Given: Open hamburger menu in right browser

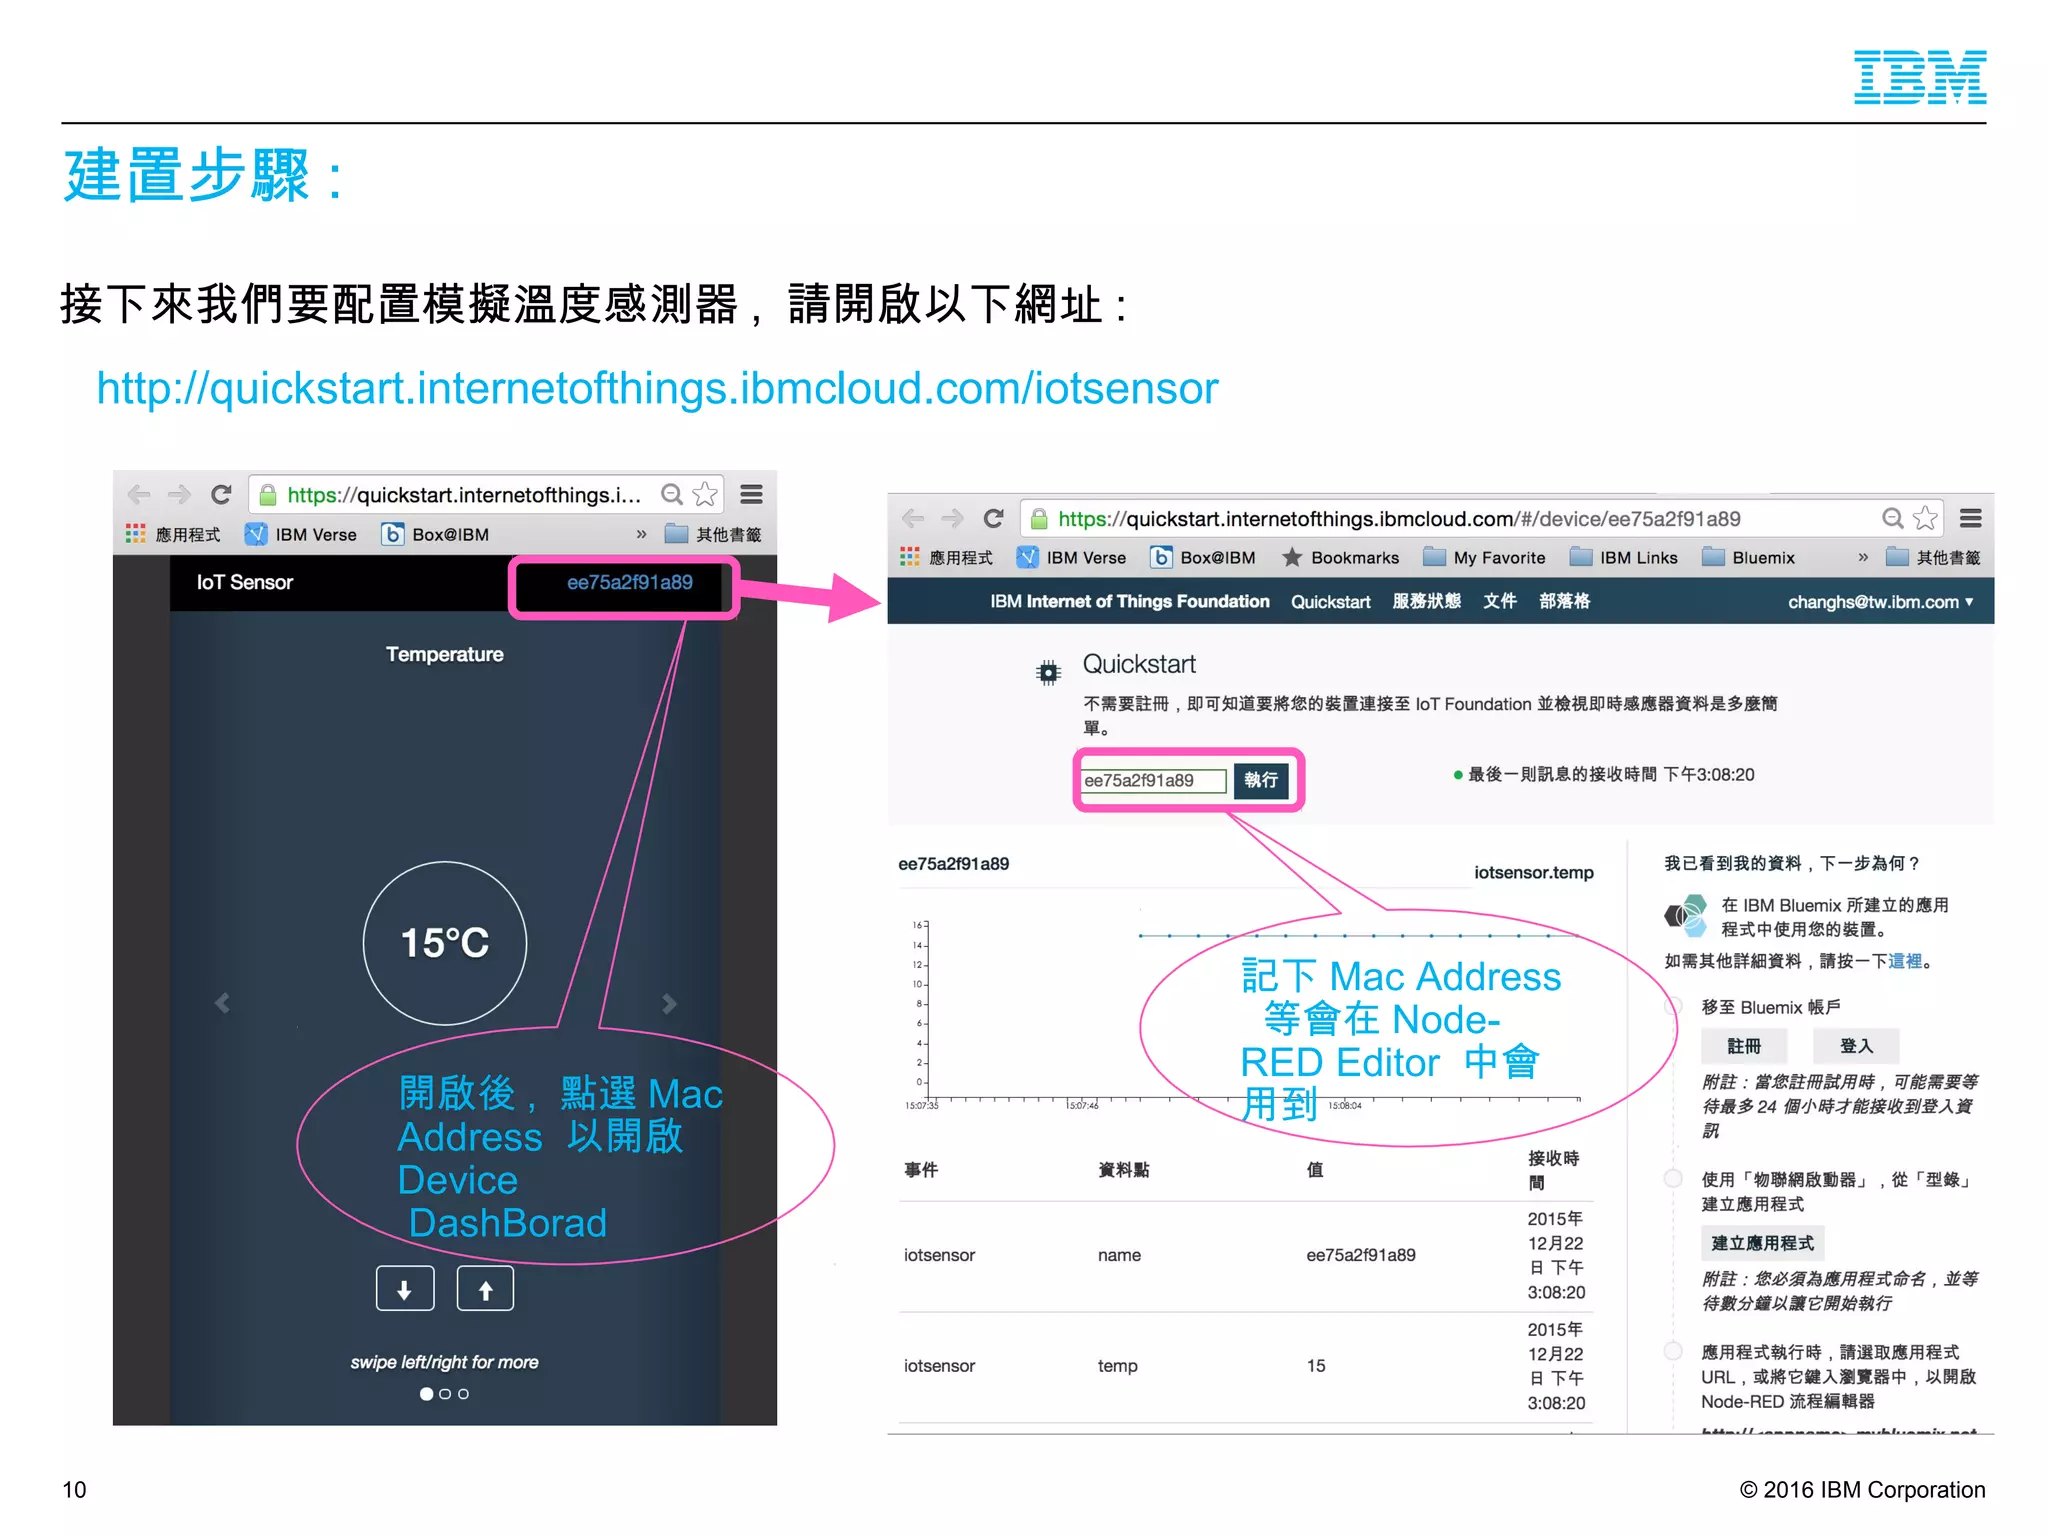Looking at the screenshot, I should pyautogui.click(x=1971, y=518).
